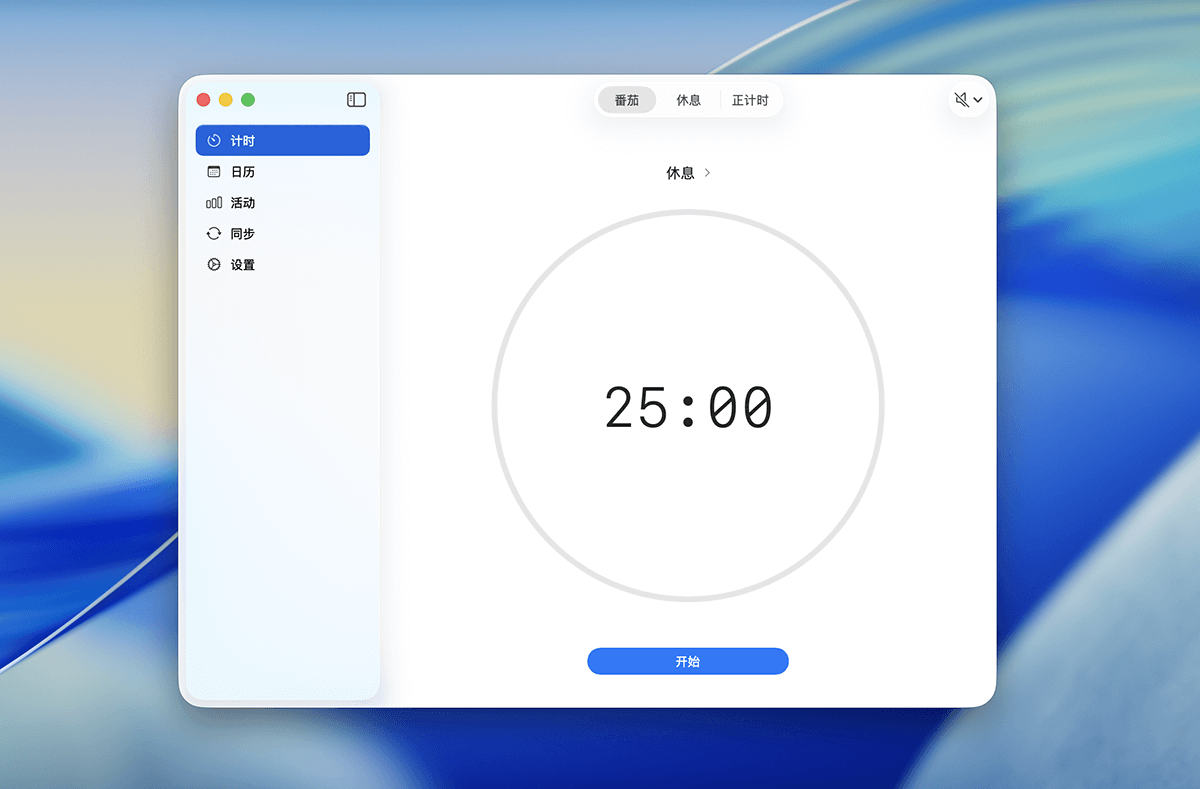Close the timer window with the red button
Image resolution: width=1200 pixels, height=789 pixels.
(x=203, y=99)
